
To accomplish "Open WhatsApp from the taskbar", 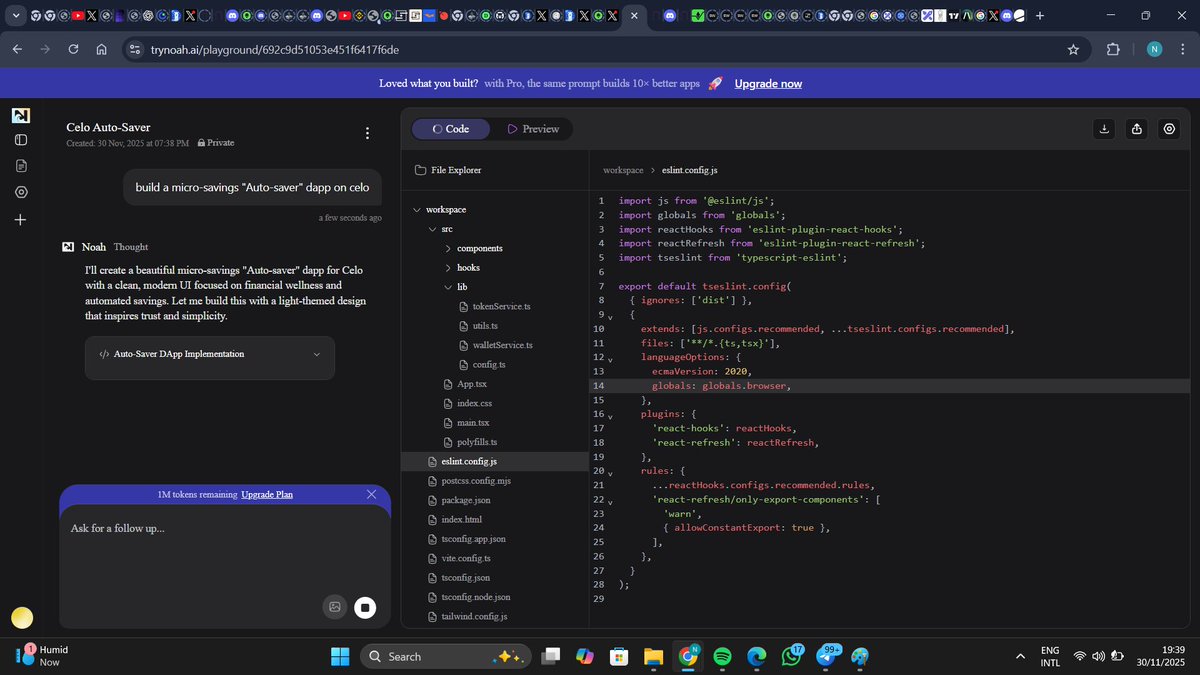I will pos(790,656).
